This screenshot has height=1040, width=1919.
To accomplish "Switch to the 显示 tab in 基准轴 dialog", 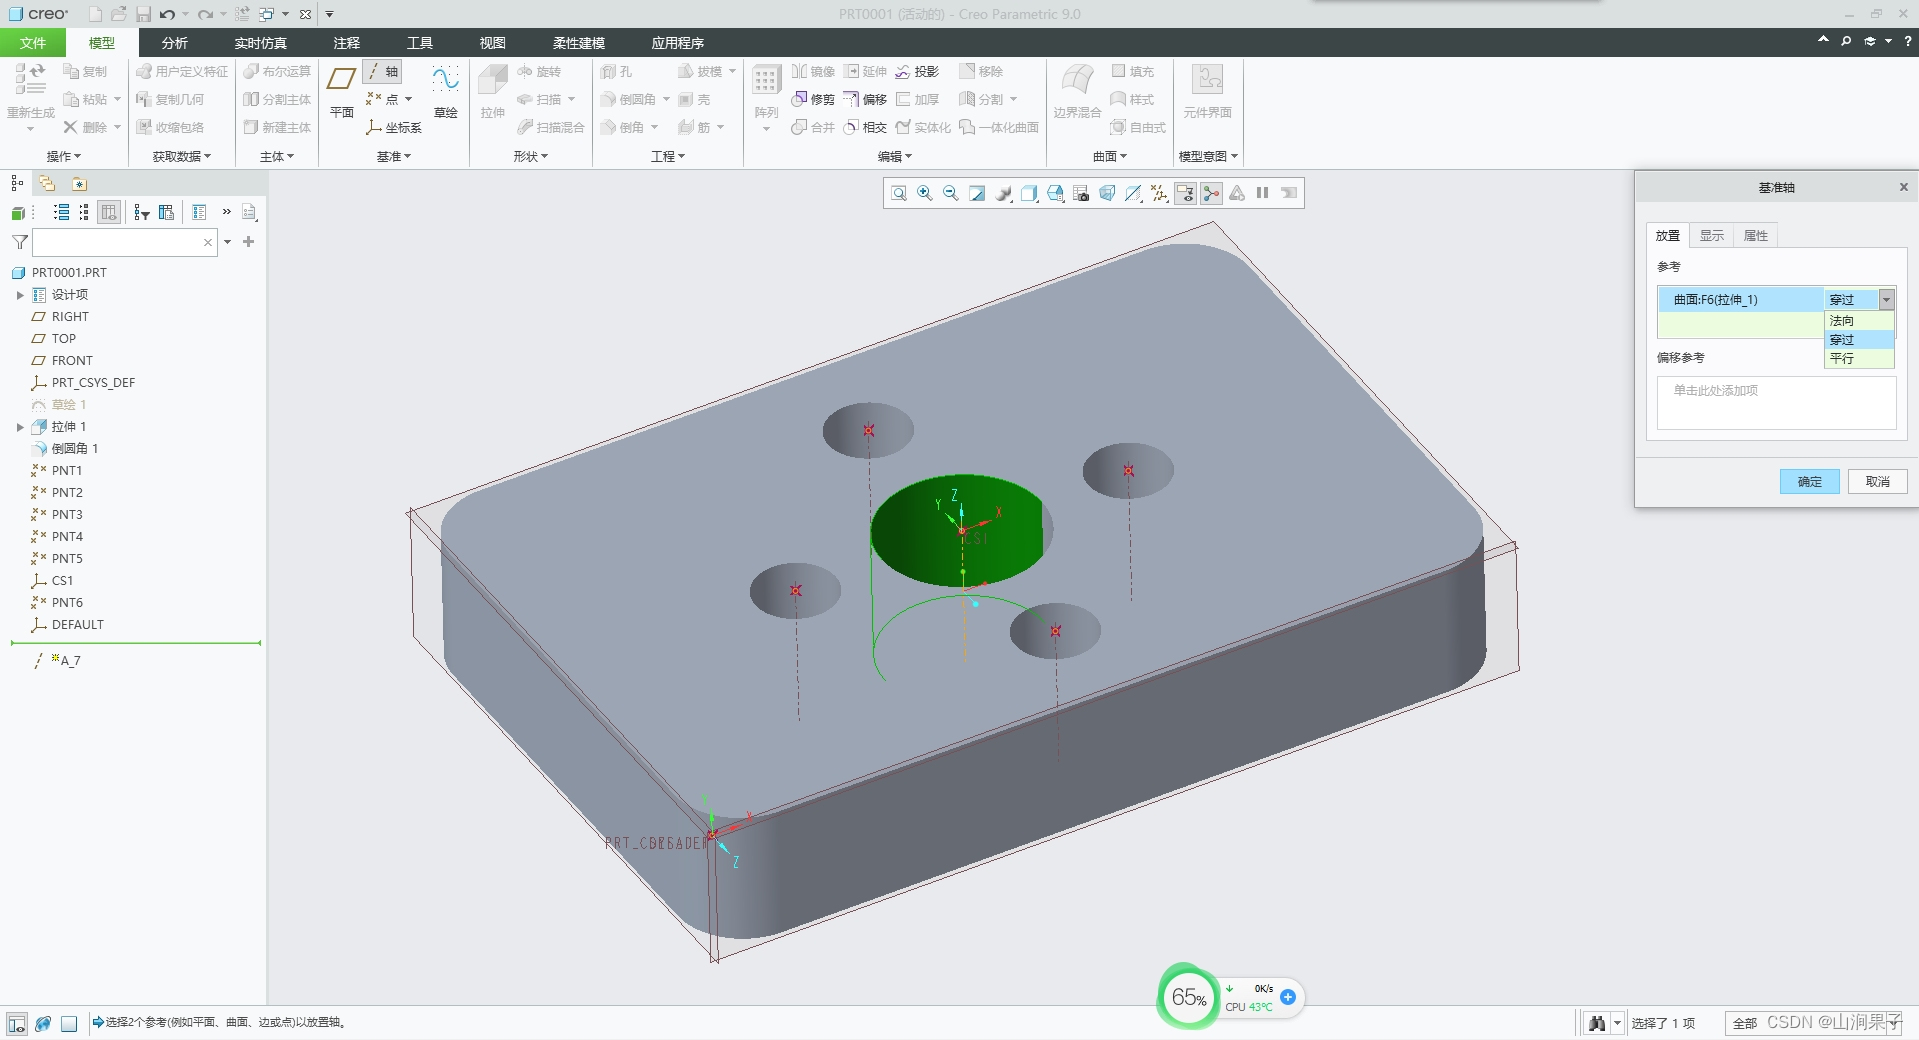I will tap(1711, 236).
